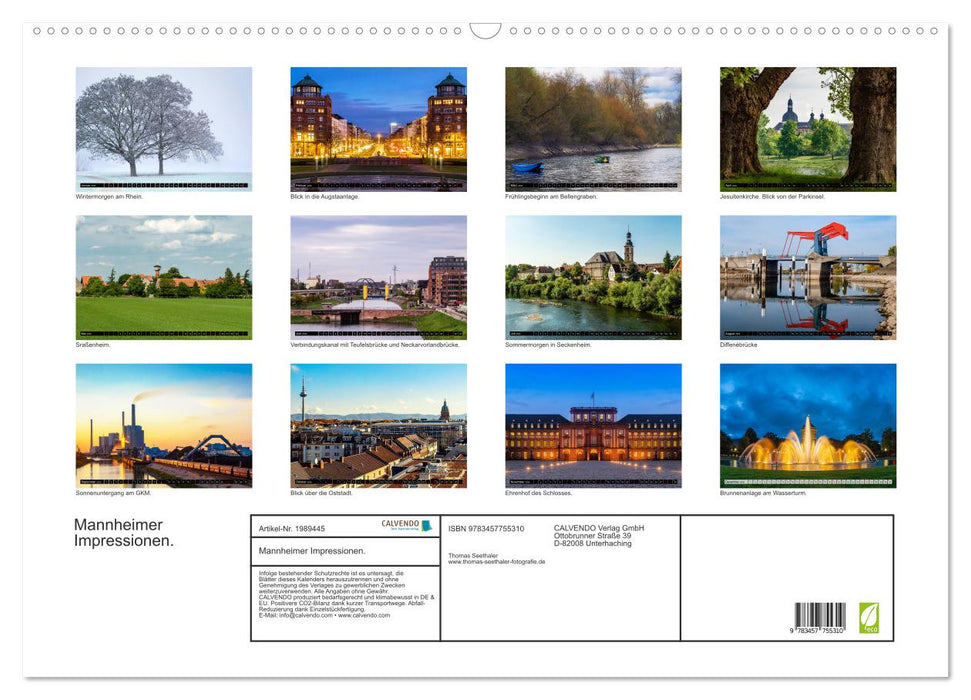
Task: Select the Straßenheim landscape thumbnail
Action: 163,274
